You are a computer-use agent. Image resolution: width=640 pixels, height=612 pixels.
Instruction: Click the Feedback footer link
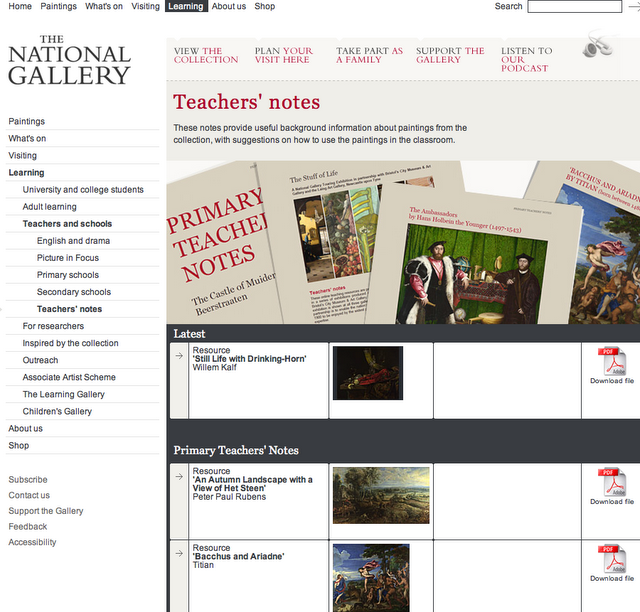(x=28, y=527)
